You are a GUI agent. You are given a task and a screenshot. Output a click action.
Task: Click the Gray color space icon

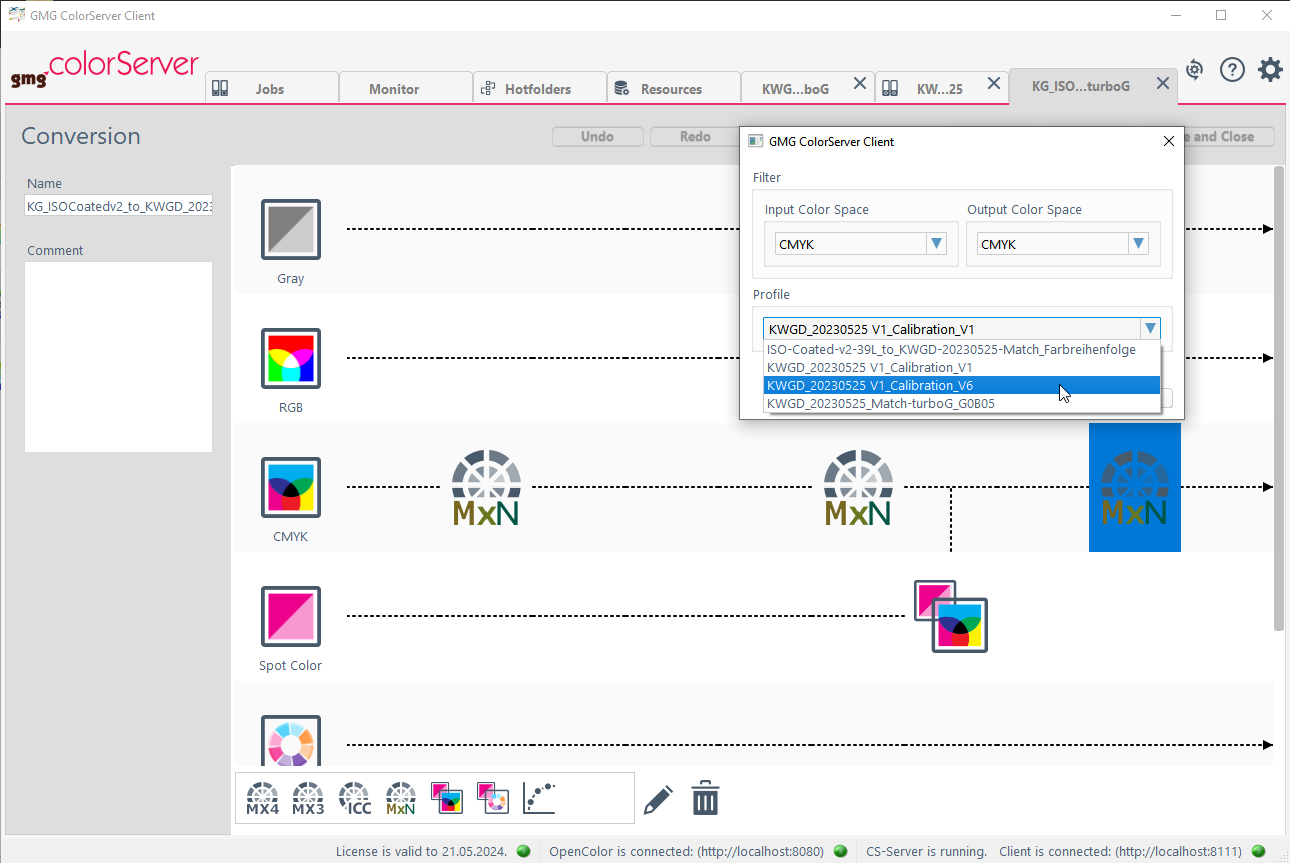[x=291, y=229]
